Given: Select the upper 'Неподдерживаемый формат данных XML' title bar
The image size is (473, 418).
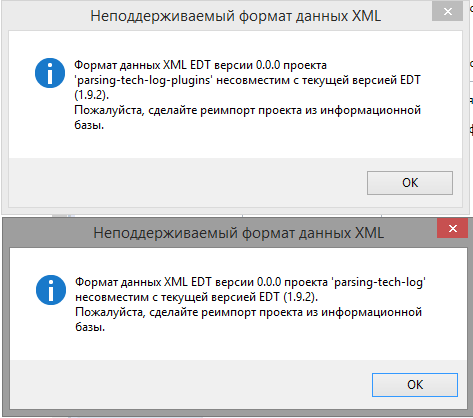Looking at the screenshot, I should coord(235,16).
